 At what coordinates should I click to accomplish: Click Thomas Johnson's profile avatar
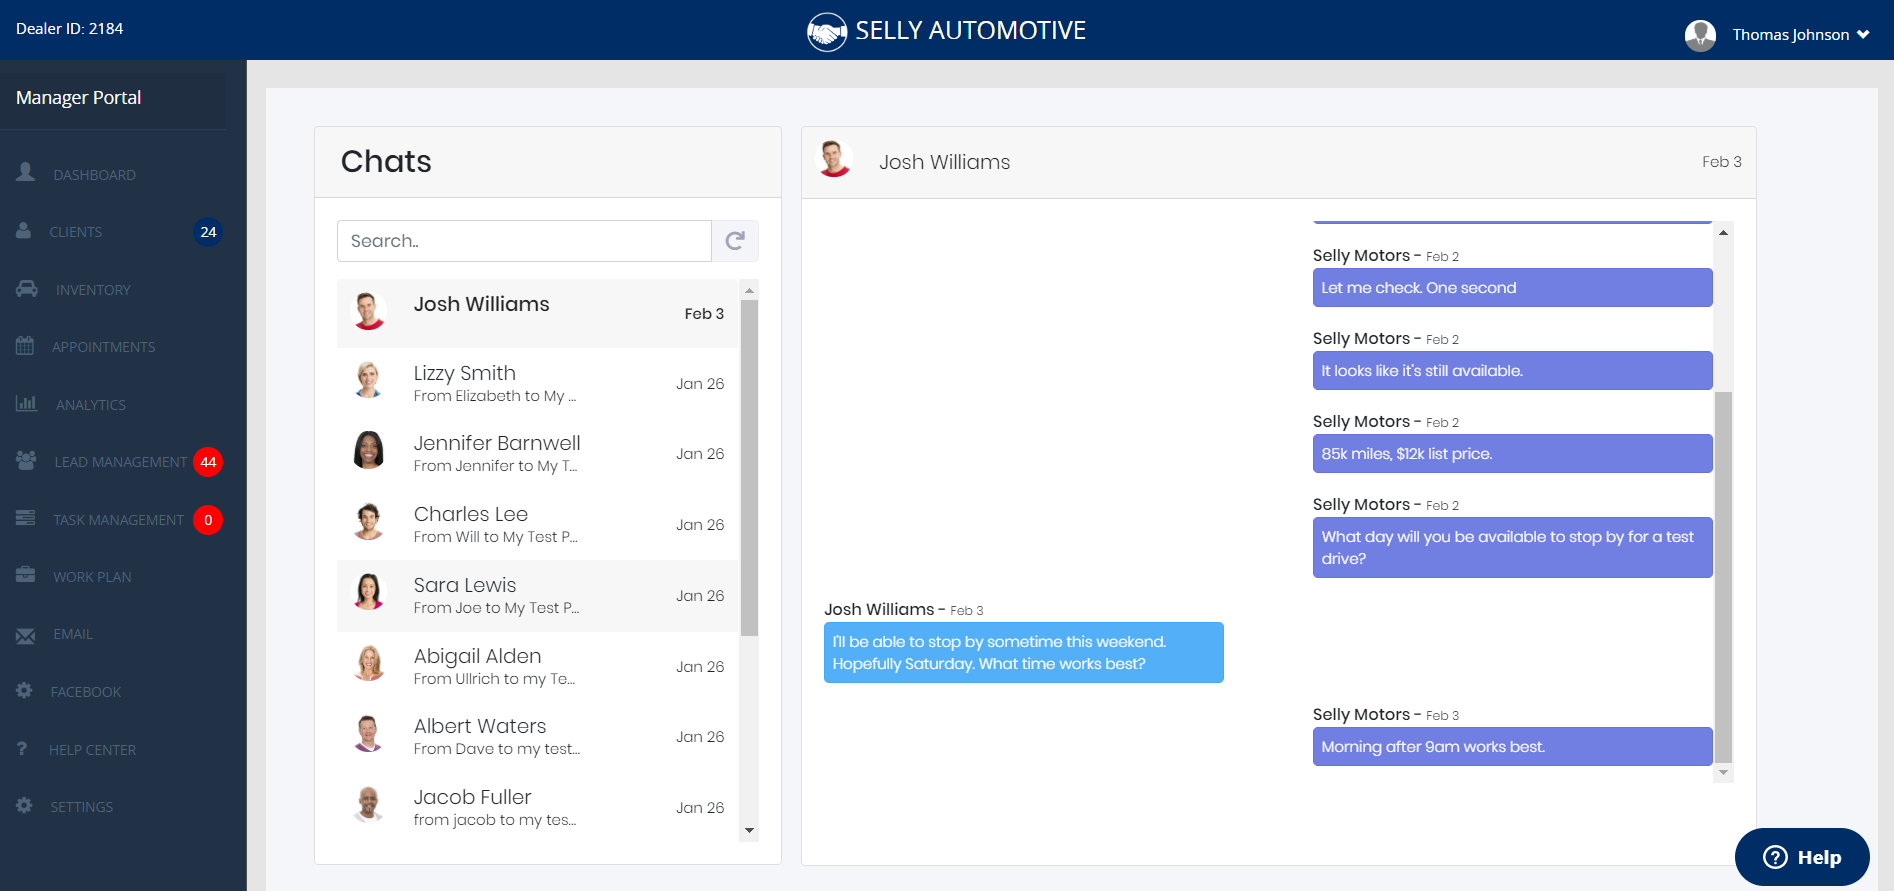point(1700,35)
